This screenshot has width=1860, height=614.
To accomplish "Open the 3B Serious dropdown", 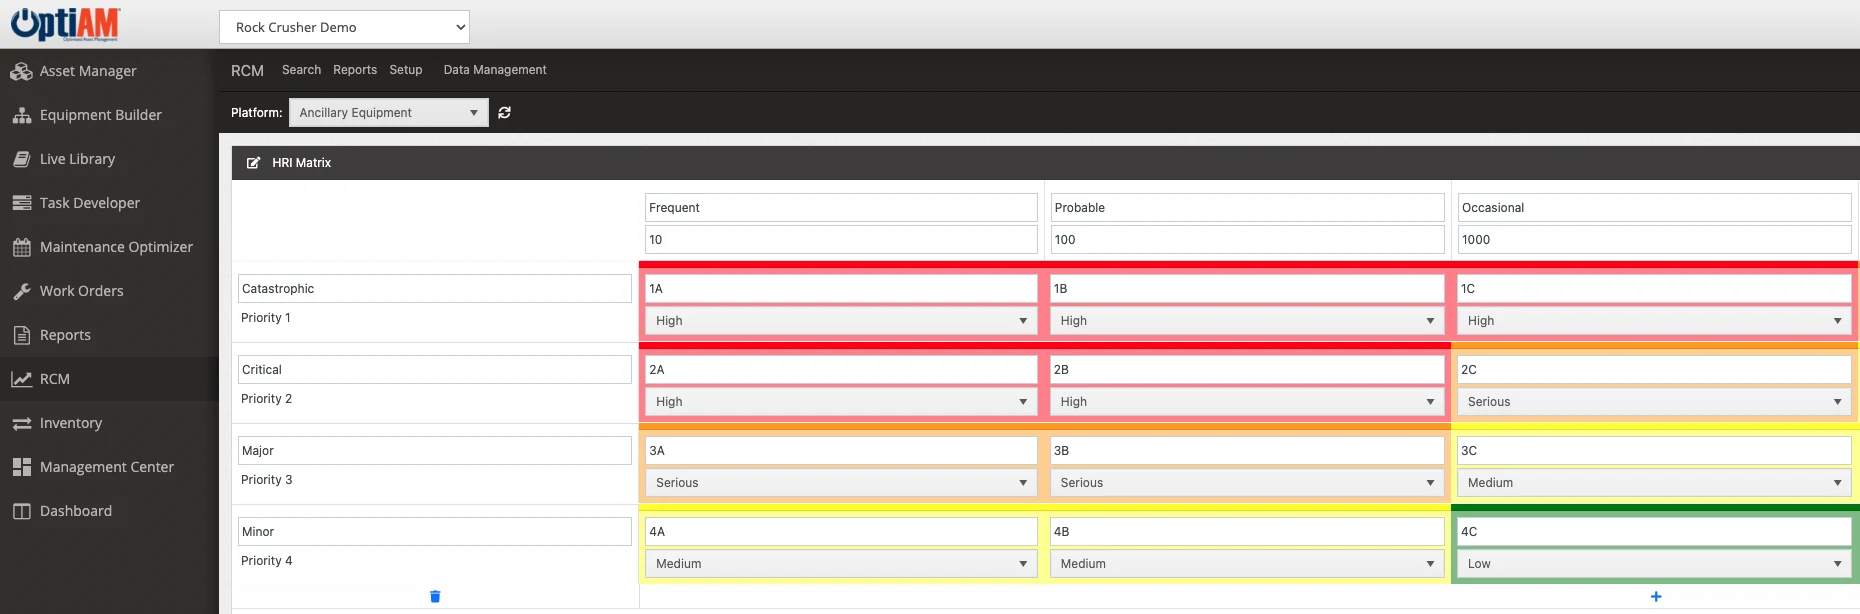I will (1247, 483).
